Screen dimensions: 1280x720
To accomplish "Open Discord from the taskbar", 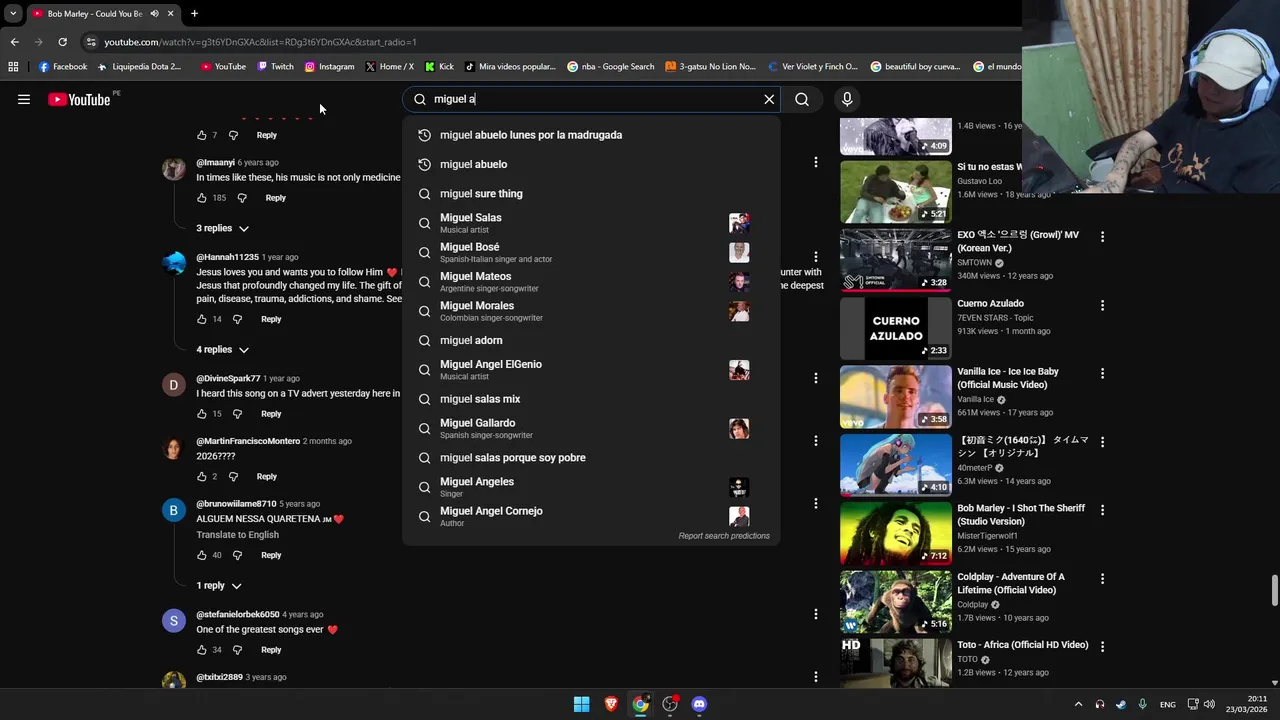I will point(699,704).
